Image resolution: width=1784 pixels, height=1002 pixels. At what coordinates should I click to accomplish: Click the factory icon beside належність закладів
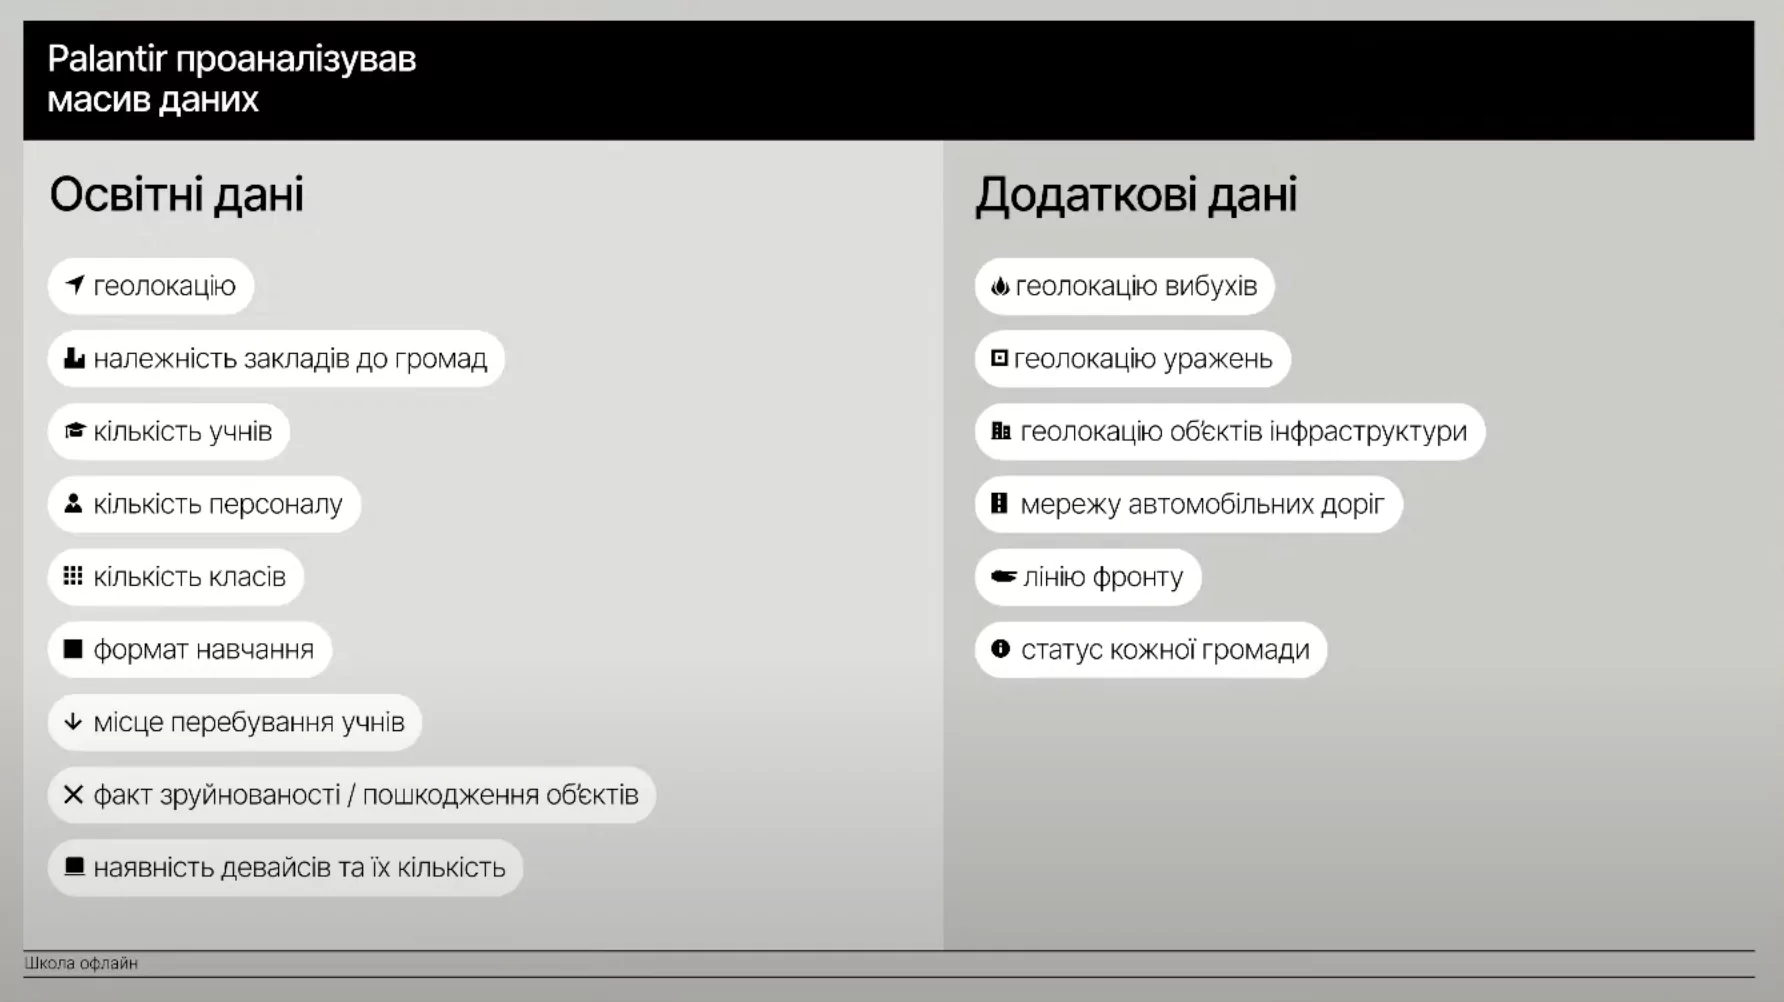pyautogui.click(x=74, y=358)
